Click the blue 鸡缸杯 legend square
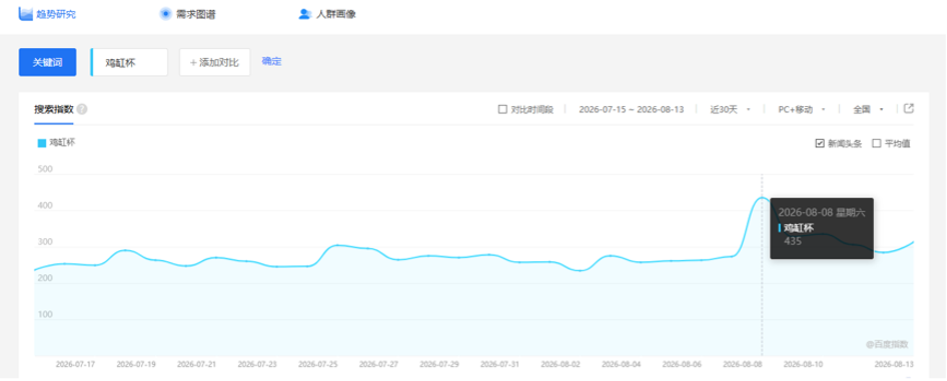The height and width of the screenshot is (381, 947). click(42, 143)
